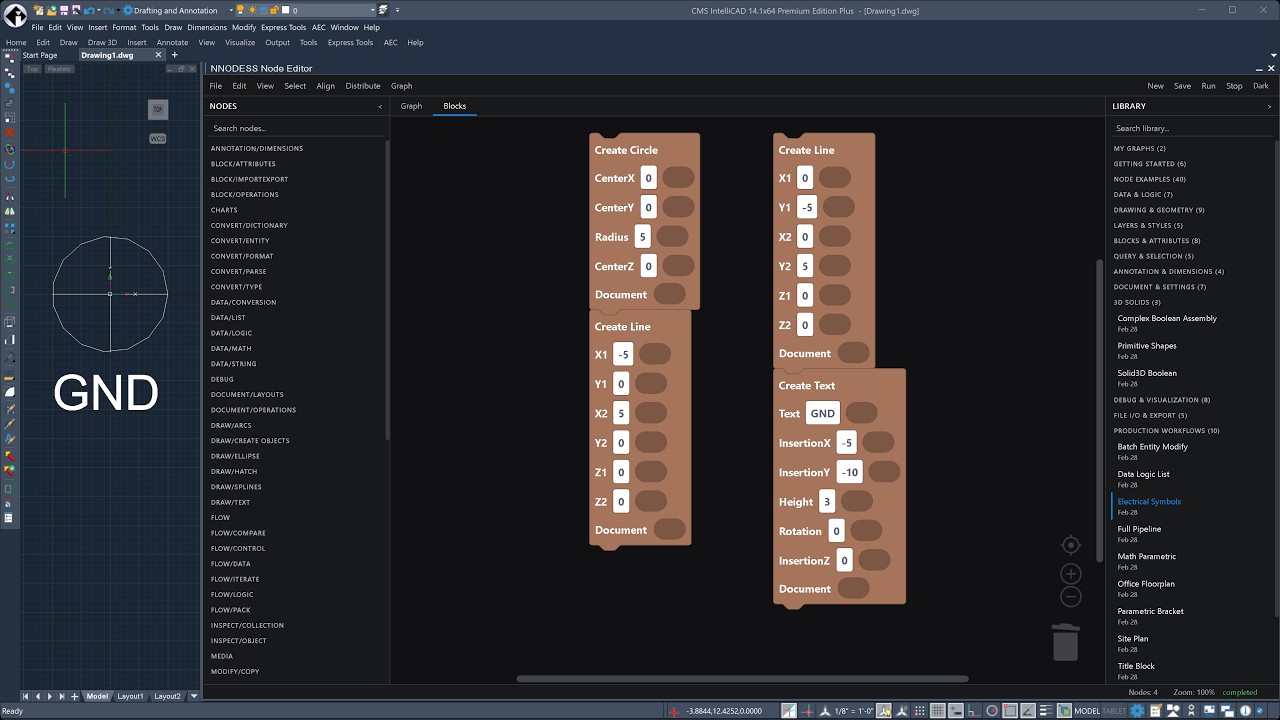
Task: Collapse the NODES panel with its arrow
Action: click(380, 106)
